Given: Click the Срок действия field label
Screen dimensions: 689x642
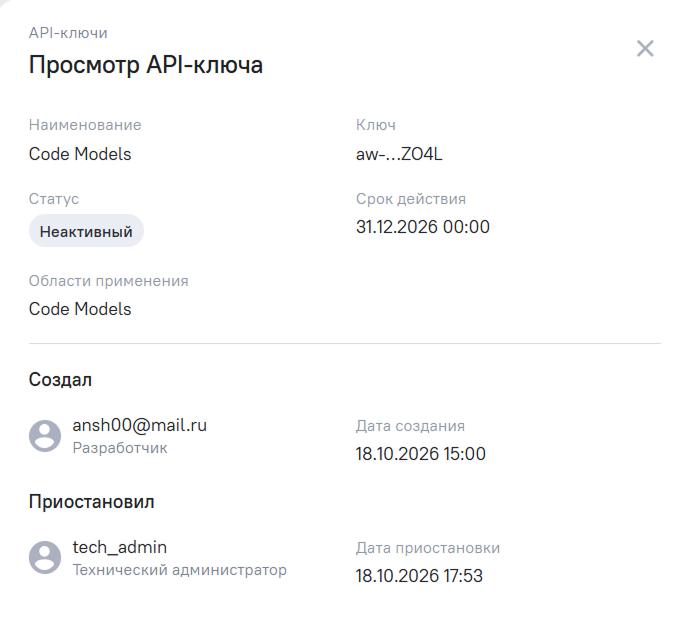Looking at the screenshot, I should click(x=411, y=199).
